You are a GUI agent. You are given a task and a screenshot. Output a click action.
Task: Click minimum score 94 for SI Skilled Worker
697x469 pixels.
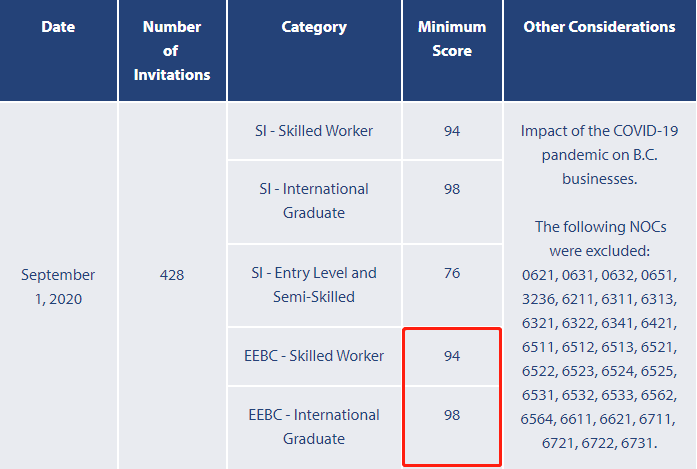click(x=452, y=131)
